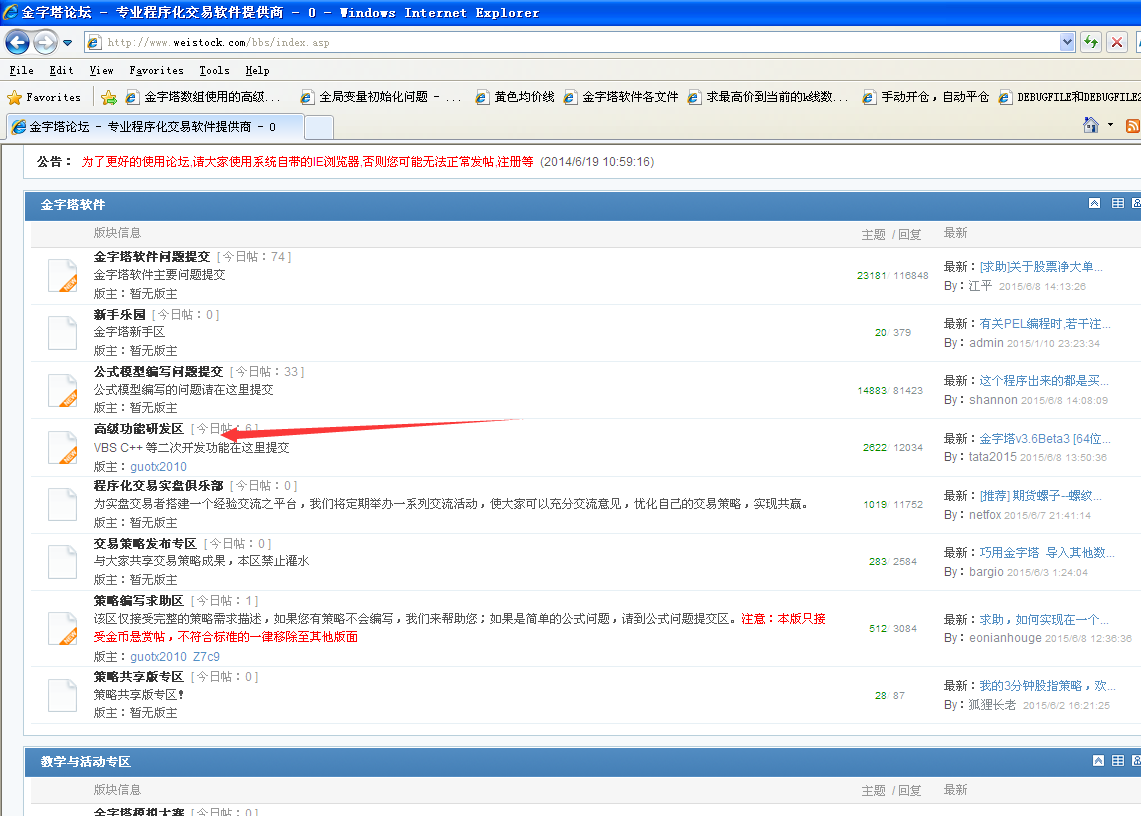Click the Home icon in command bar
Viewport: 1141px width, 816px height.
1090,125
